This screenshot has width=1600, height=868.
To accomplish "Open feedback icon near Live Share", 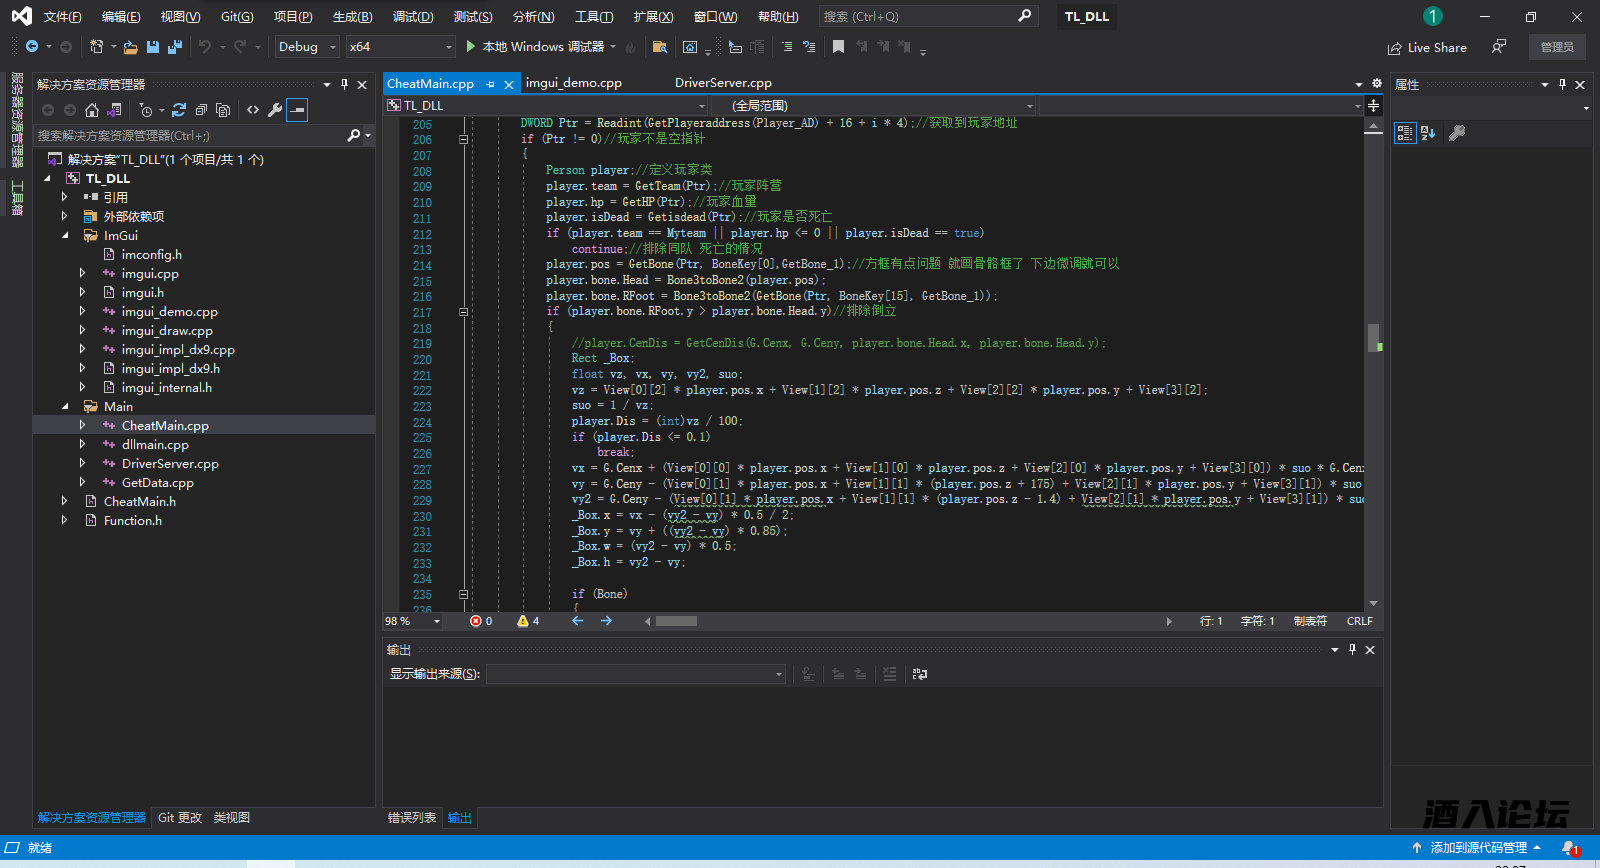I will point(1499,47).
